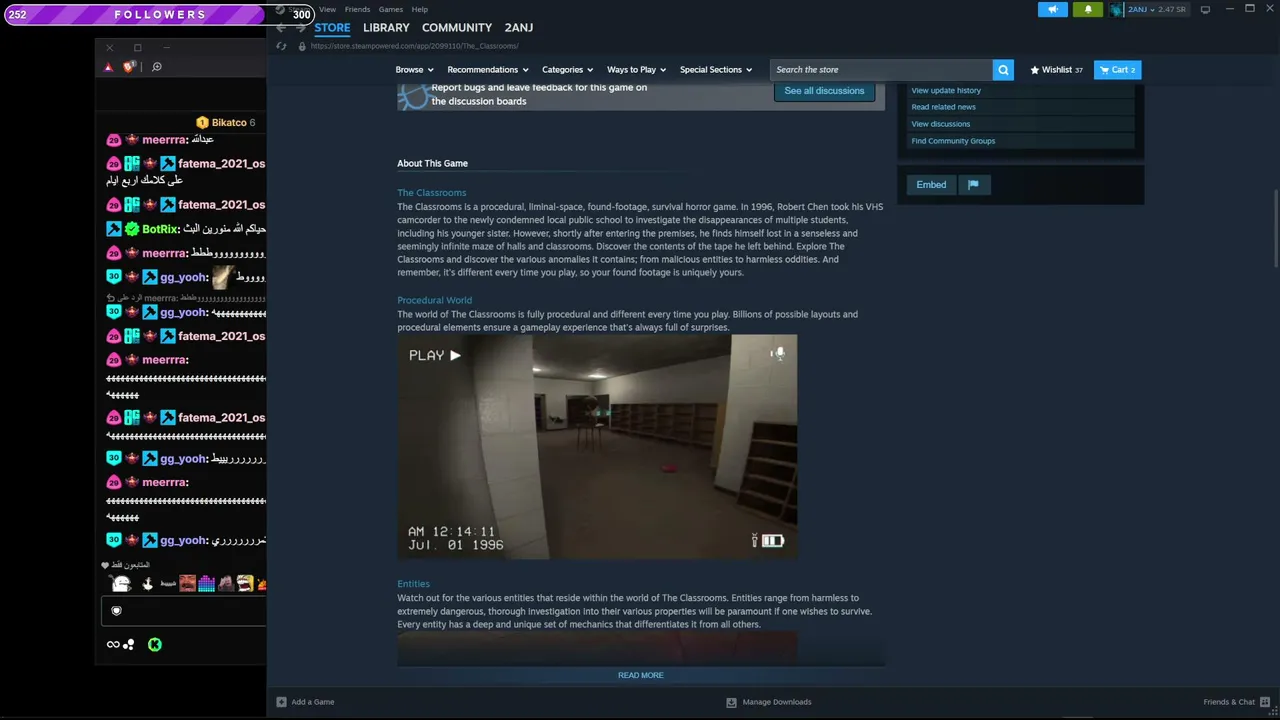Play the Procedural World VHS clip

(x=597, y=447)
